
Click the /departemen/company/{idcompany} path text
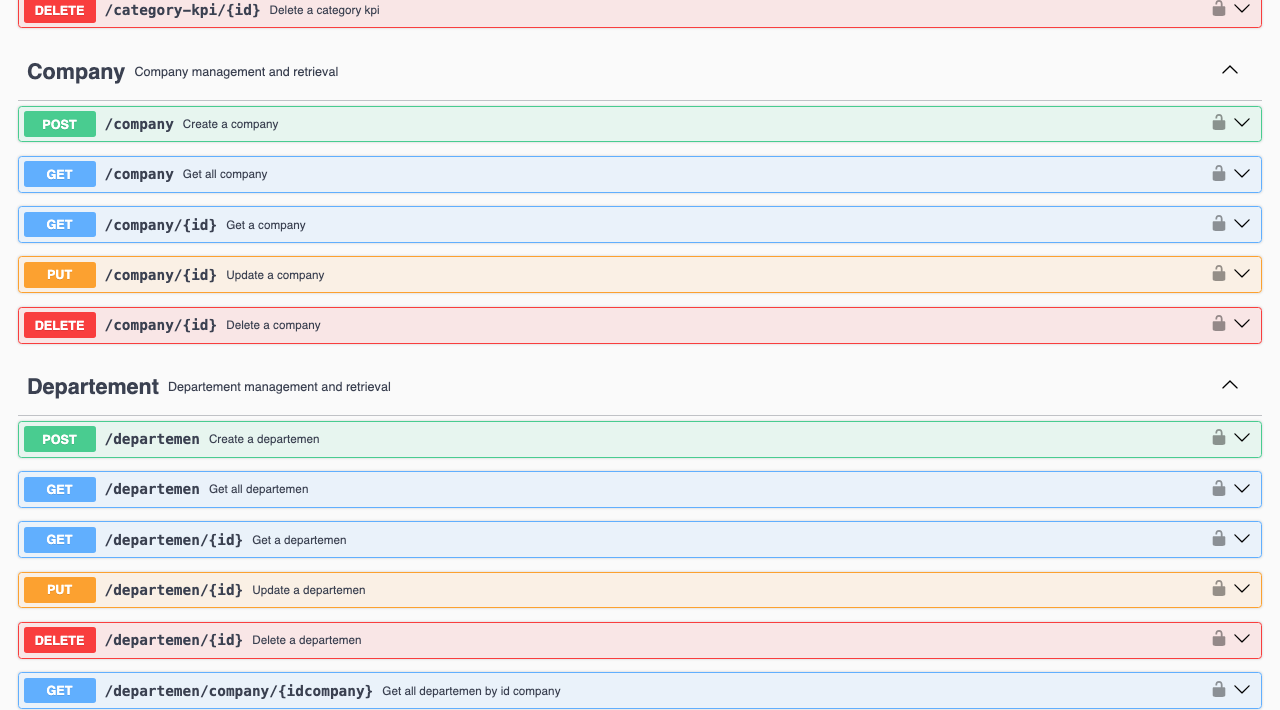click(x=239, y=691)
